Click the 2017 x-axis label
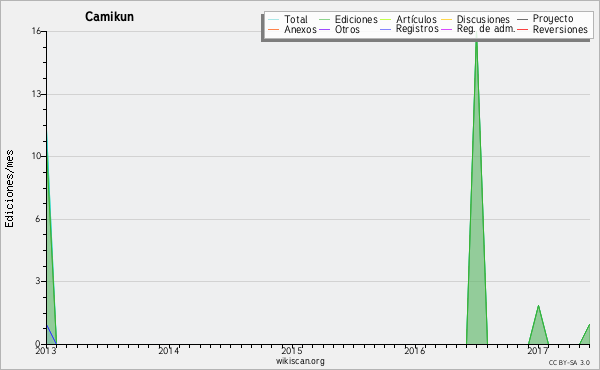 (538, 351)
